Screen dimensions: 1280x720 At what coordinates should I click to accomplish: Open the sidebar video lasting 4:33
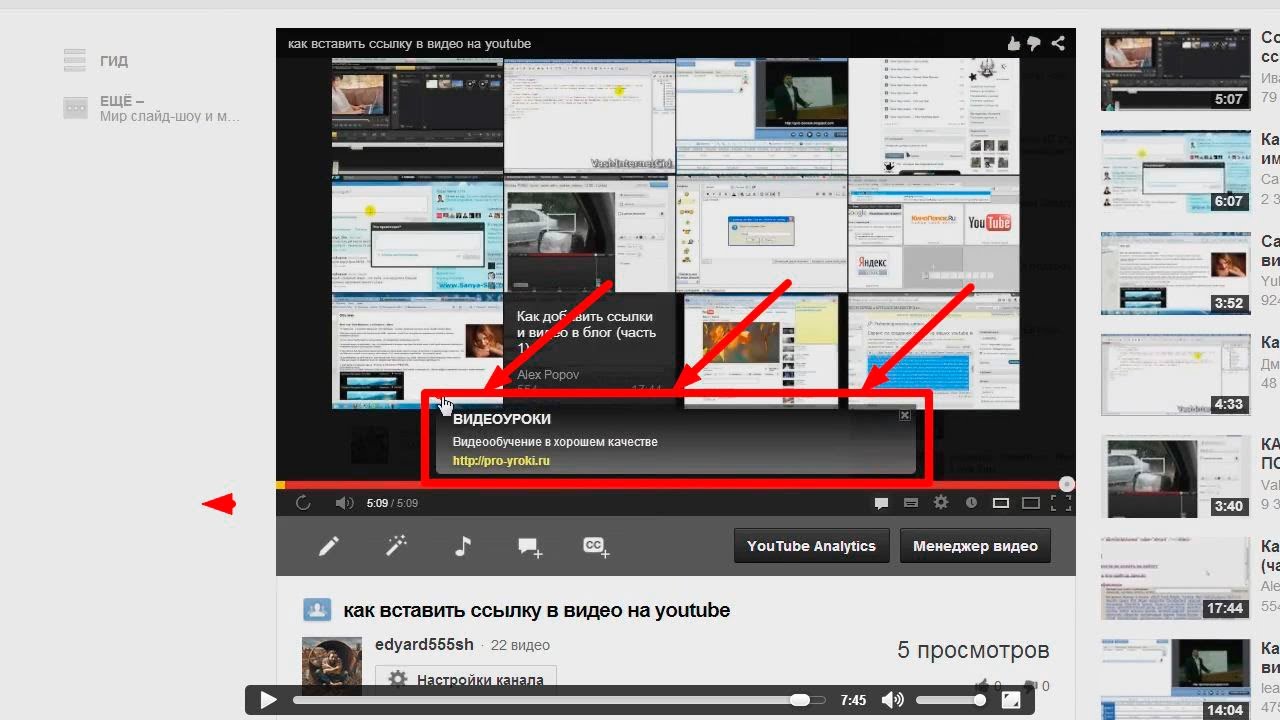1175,375
